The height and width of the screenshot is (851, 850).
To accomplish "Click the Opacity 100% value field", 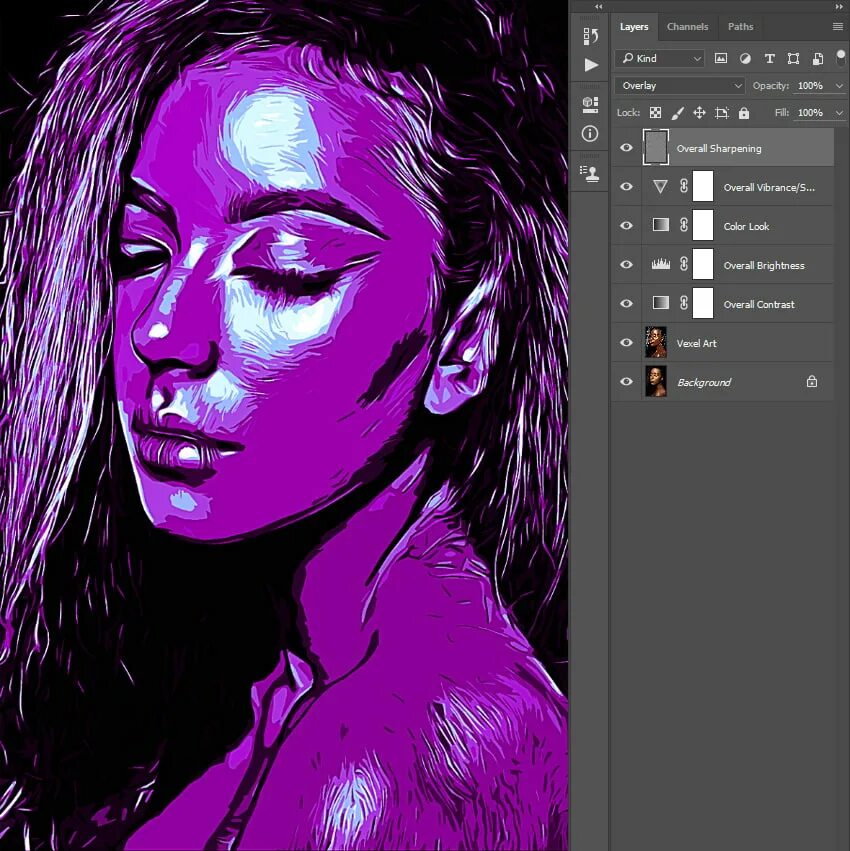I will tap(813, 86).
